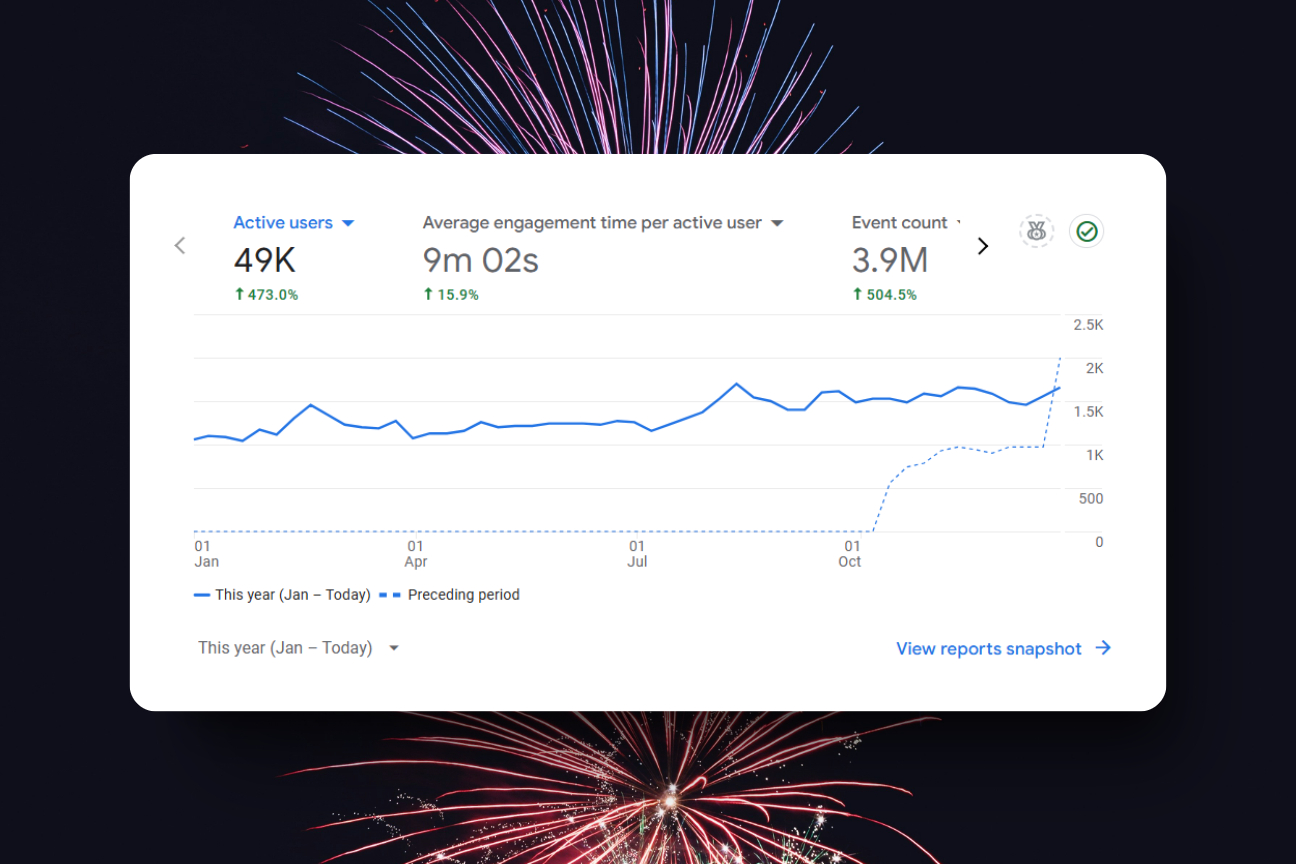Toggle the solid 'This year' legend series
Viewport: 1296px width, 864px height.
coord(282,595)
